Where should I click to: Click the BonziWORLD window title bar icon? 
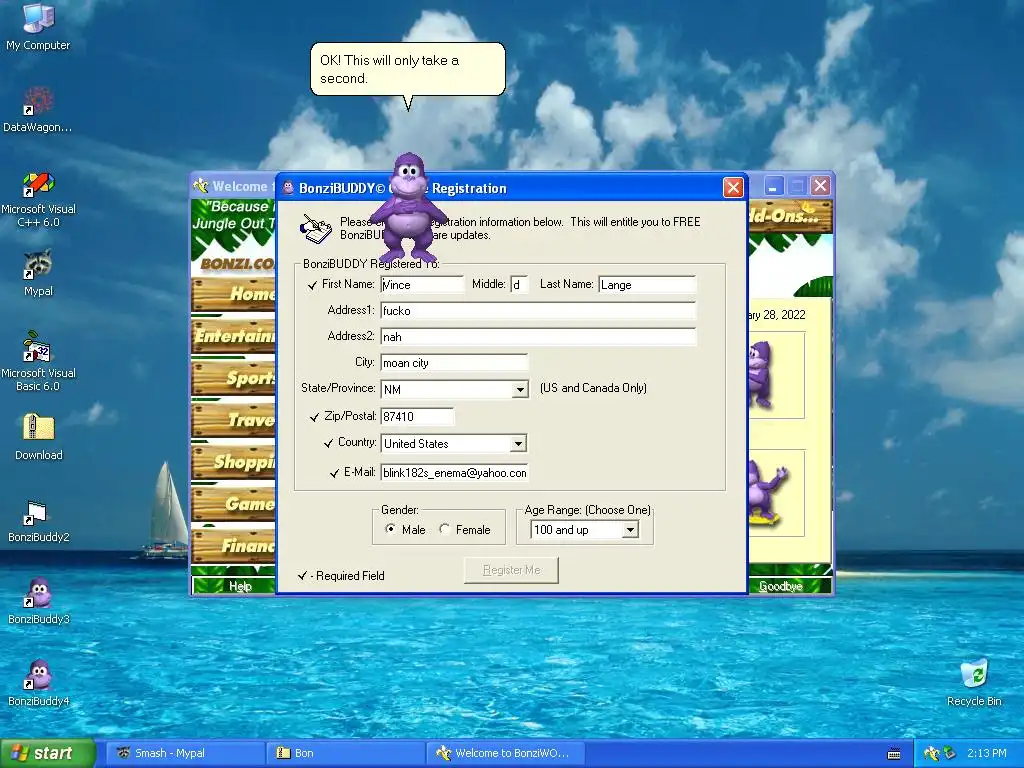(200, 186)
